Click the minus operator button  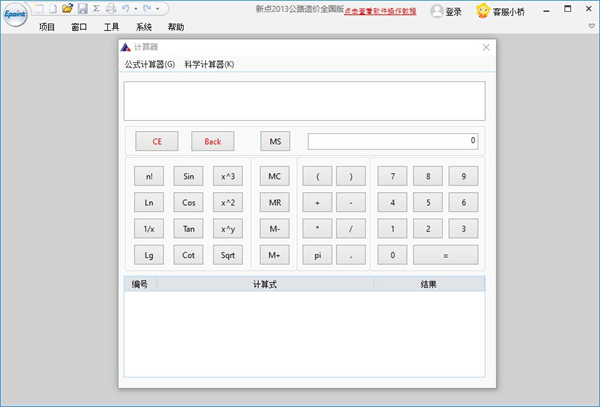pyautogui.click(x=351, y=202)
